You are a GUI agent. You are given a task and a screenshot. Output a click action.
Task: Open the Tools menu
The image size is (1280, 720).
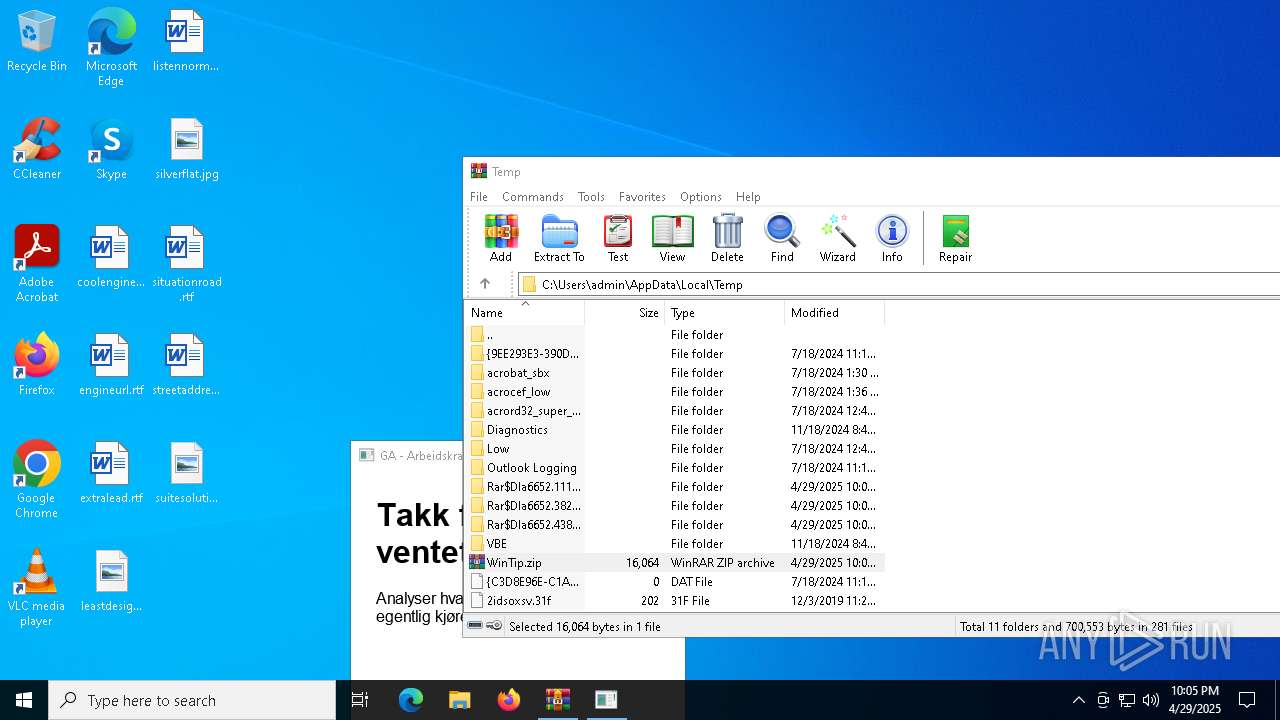[x=591, y=197]
